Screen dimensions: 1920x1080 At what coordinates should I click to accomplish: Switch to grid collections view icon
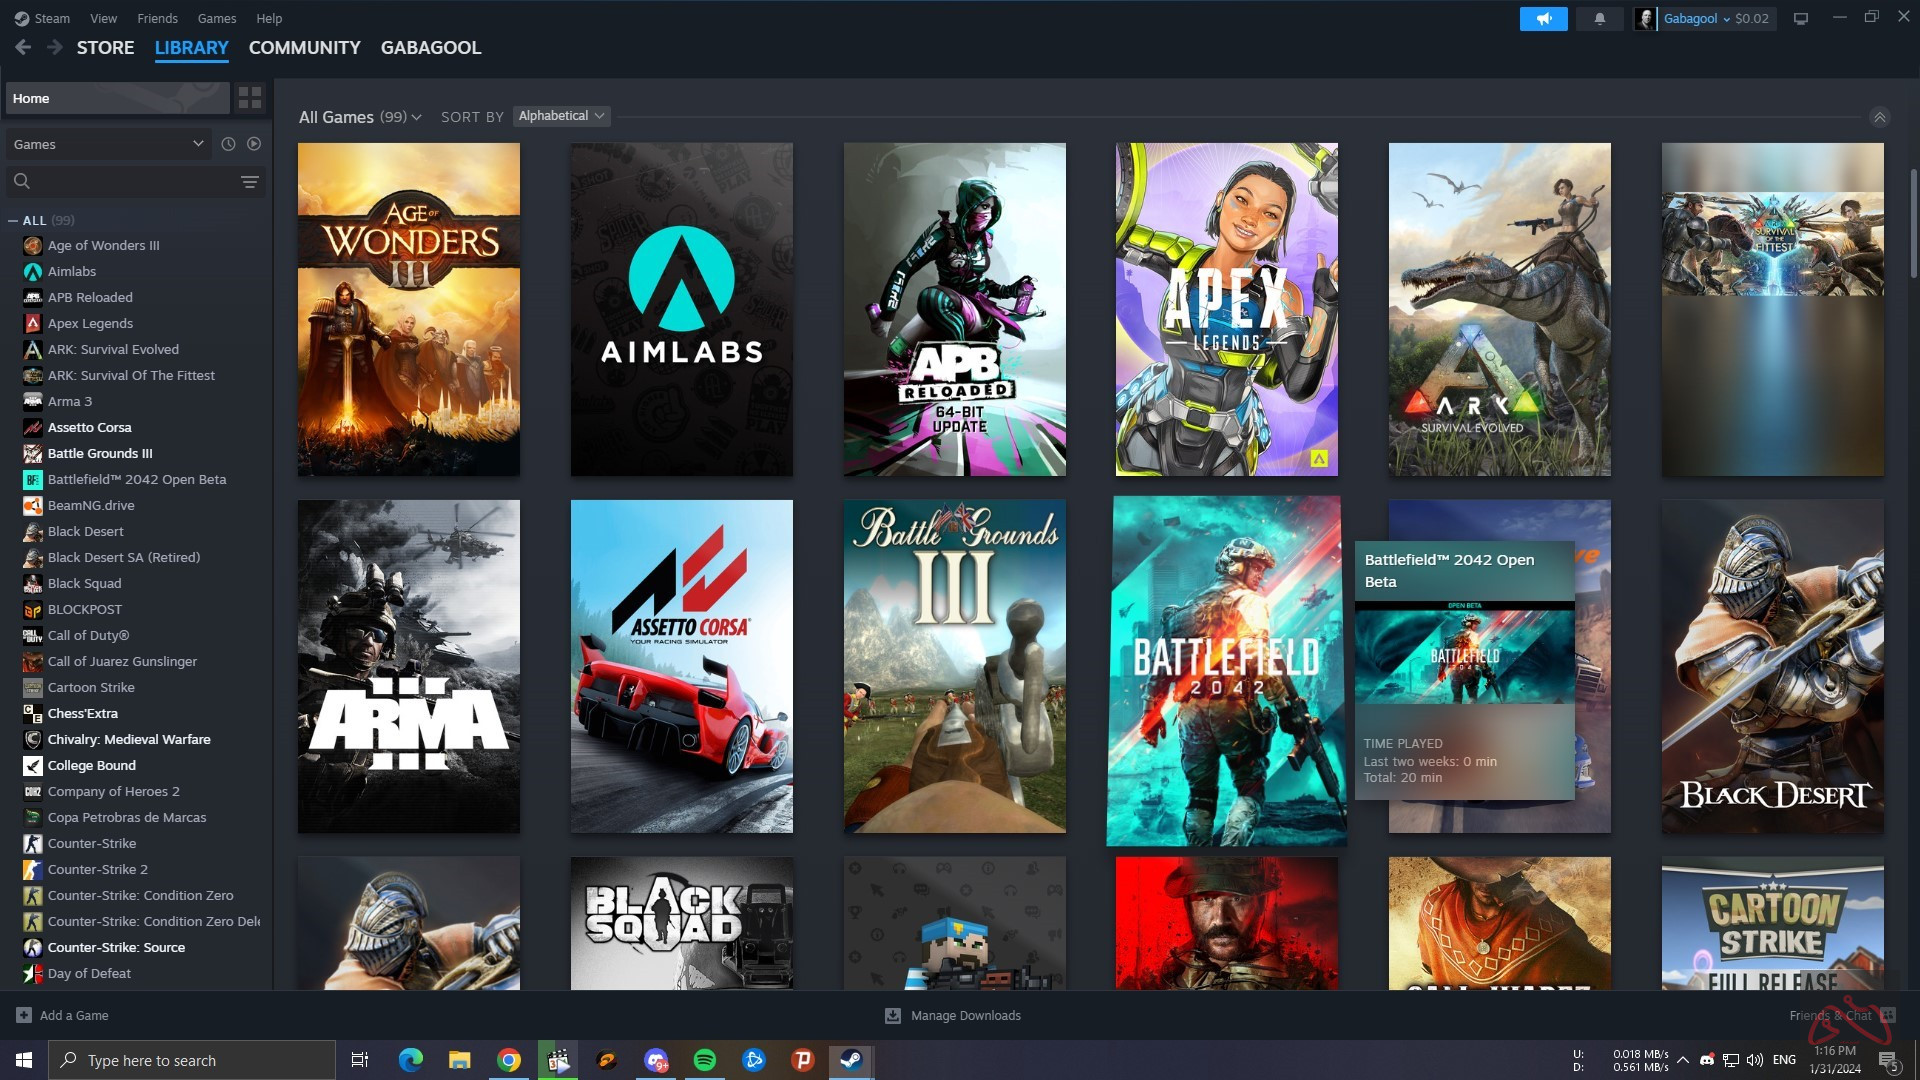[x=250, y=98]
